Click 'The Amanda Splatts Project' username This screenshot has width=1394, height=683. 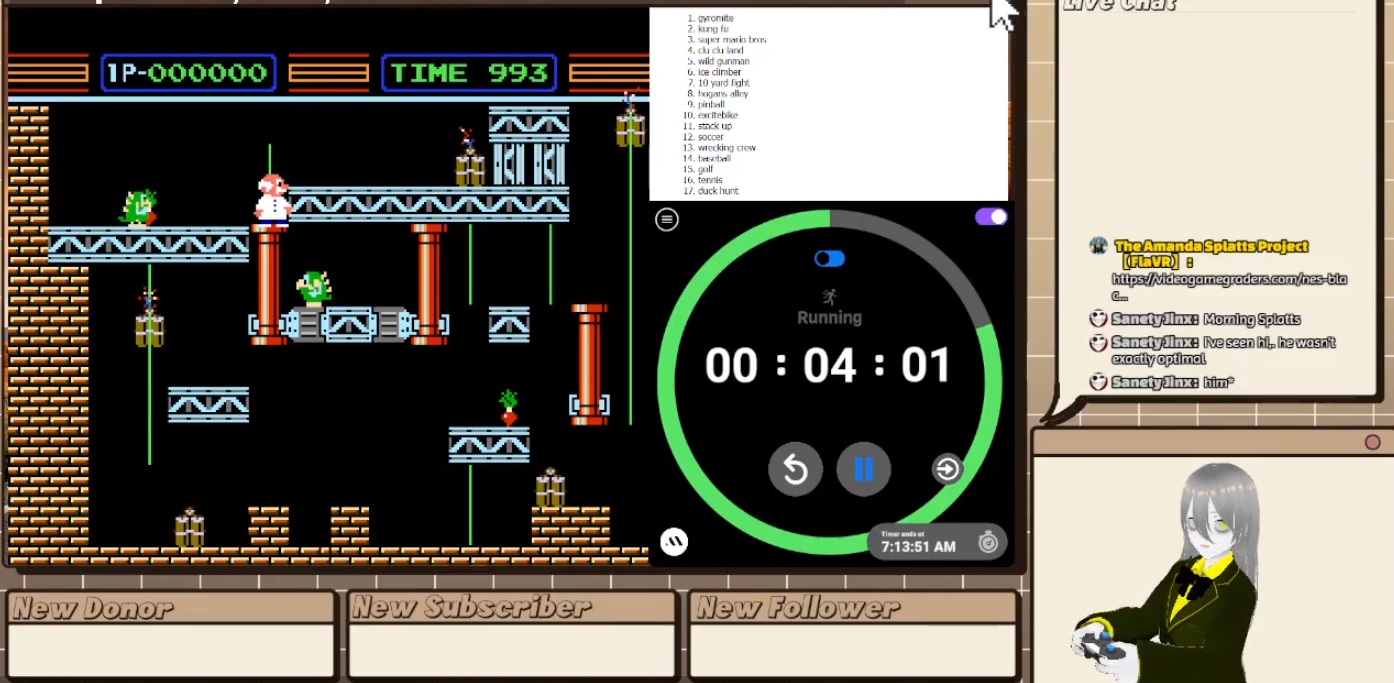pyautogui.click(x=1211, y=246)
